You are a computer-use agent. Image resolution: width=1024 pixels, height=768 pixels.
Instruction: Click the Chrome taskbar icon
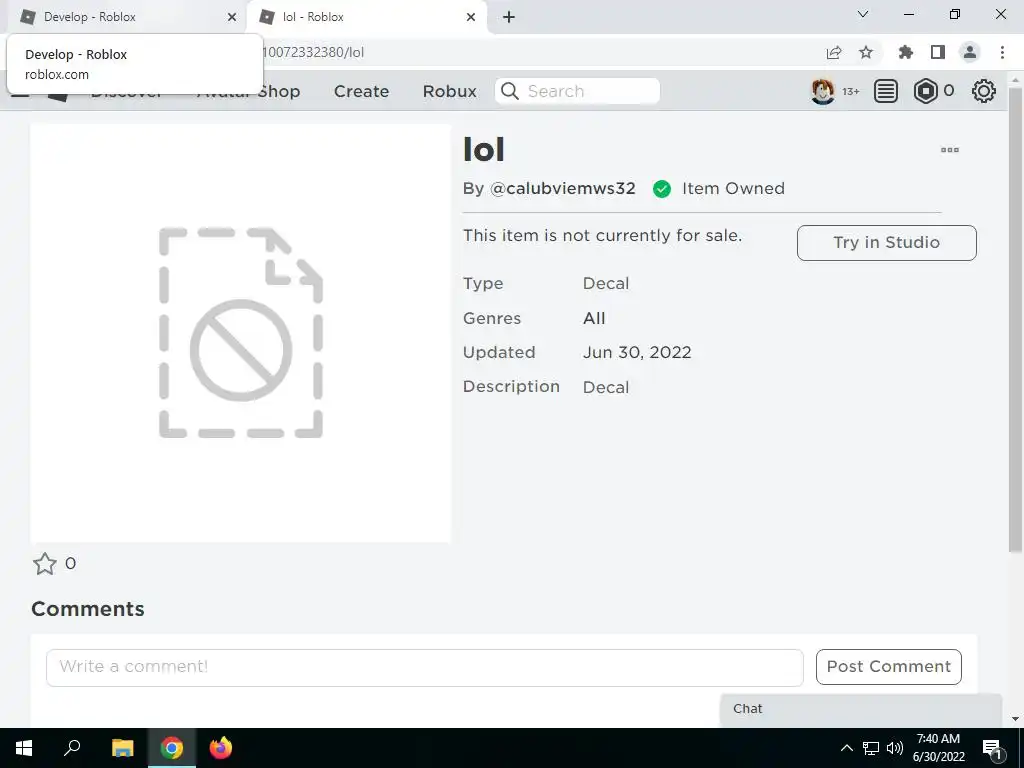(x=172, y=748)
